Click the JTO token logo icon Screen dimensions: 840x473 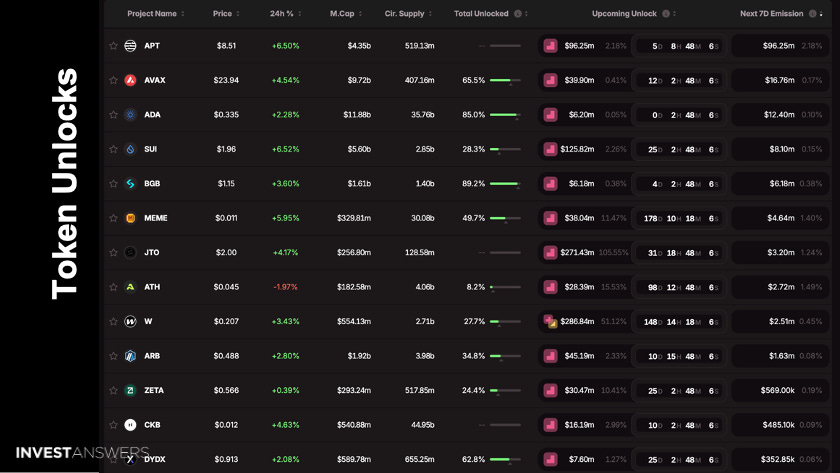(130, 252)
